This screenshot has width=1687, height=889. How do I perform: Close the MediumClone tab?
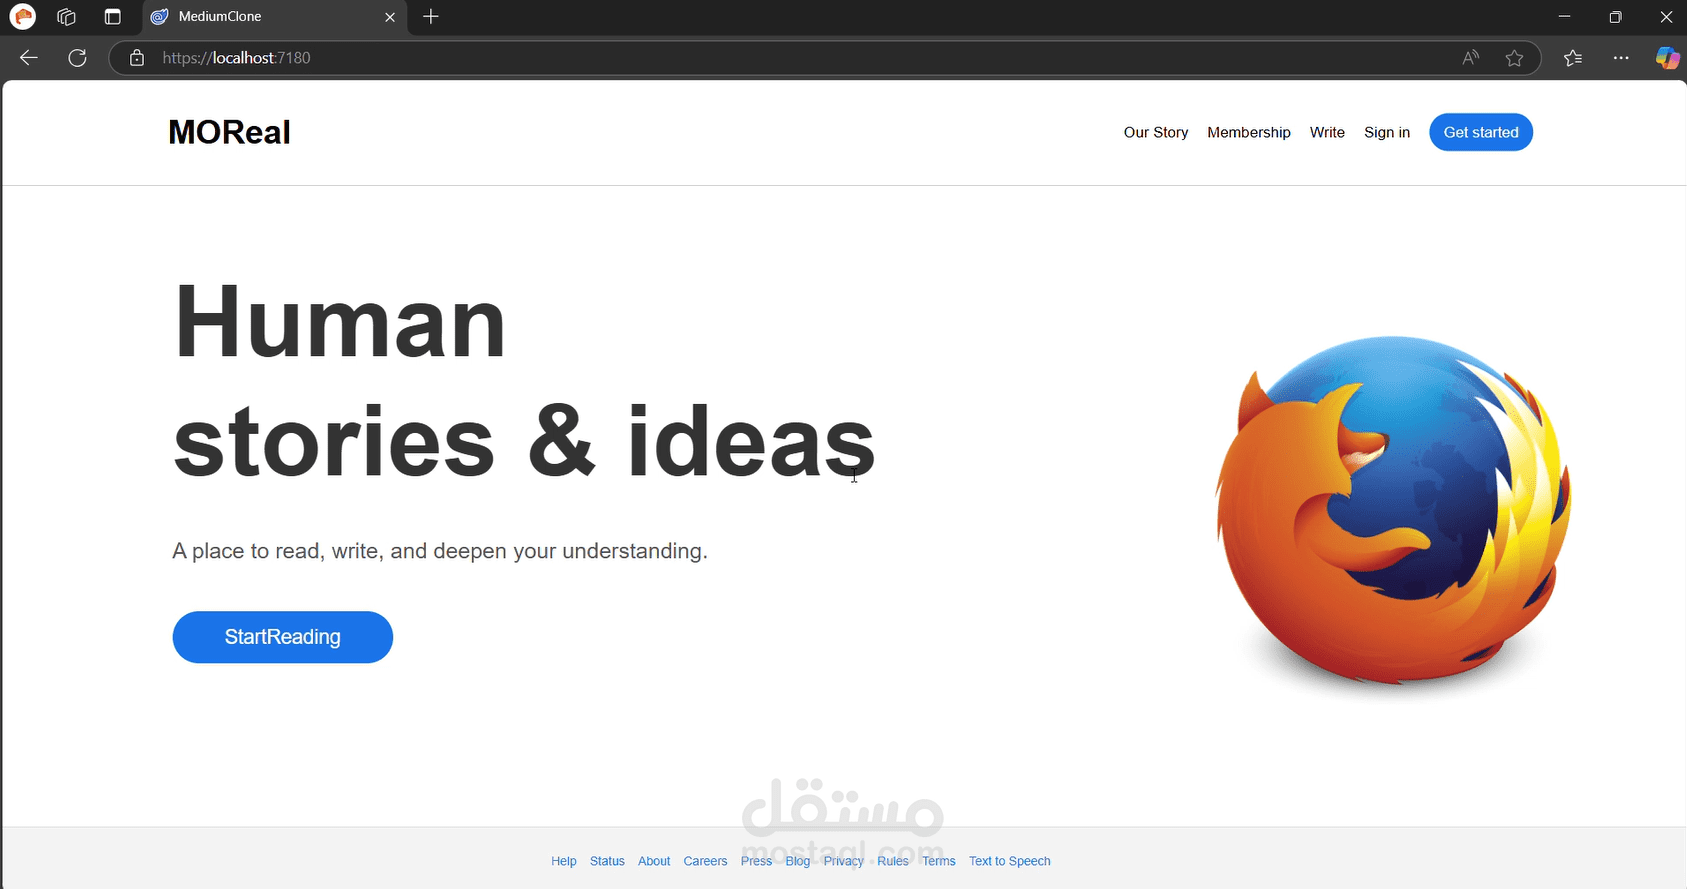point(390,17)
